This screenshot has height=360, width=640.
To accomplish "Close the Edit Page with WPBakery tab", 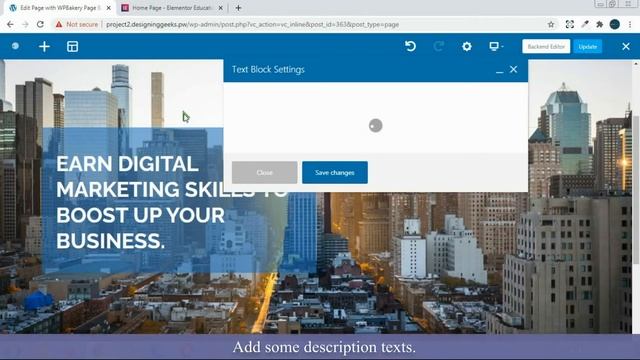I will pos(109,8).
